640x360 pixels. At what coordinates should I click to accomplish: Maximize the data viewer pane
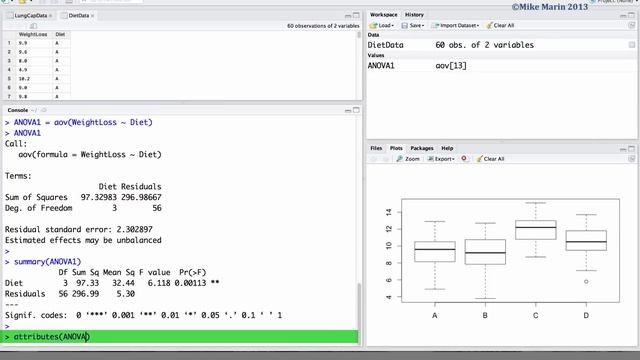[356, 16]
